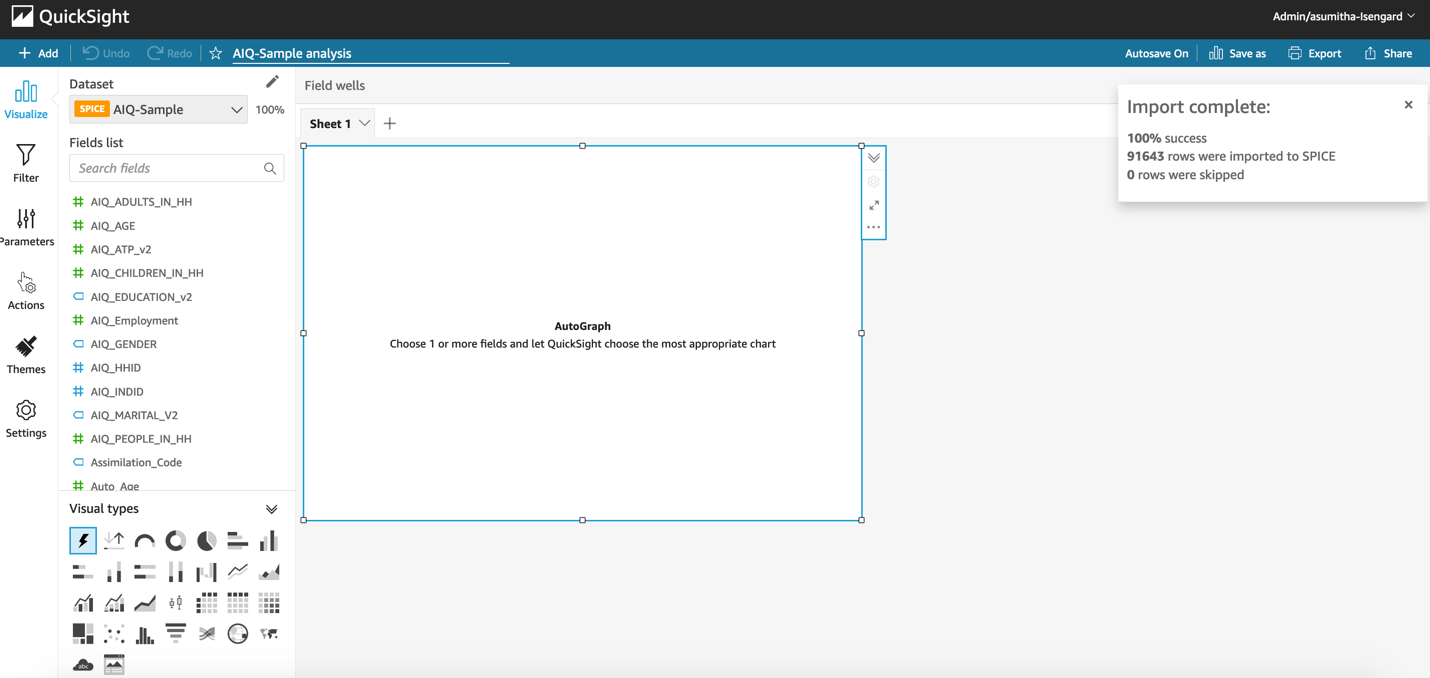1430x678 pixels.
Task: Choose Vertical stacked bar chart type
Action: tap(114, 572)
